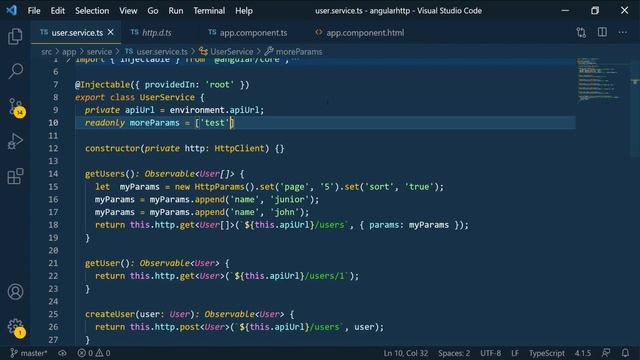The width and height of the screenshot is (640, 360).
Task: Click the Open Changes compare icon
Action: tap(581, 32)
